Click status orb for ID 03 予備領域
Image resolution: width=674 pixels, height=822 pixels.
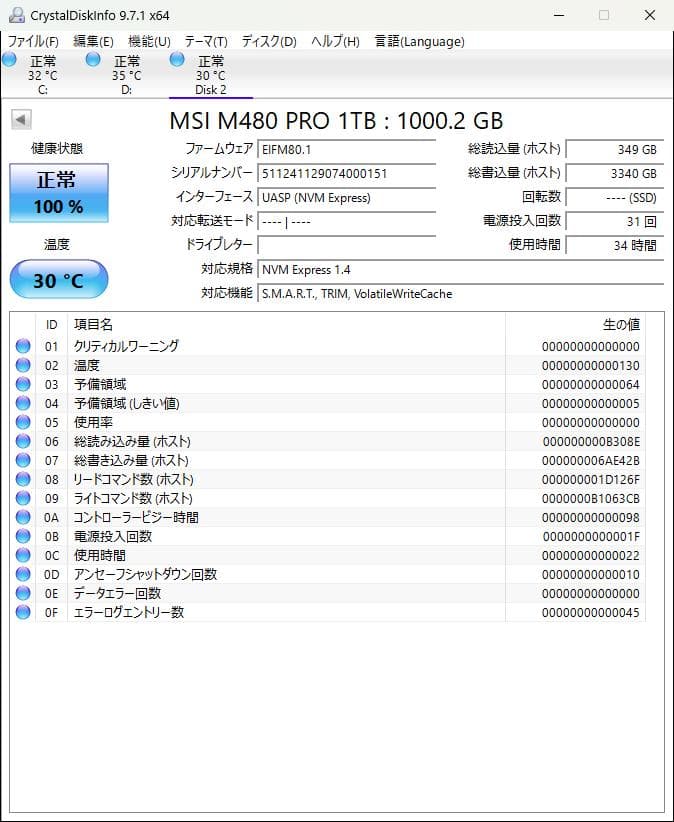[23, 384]
